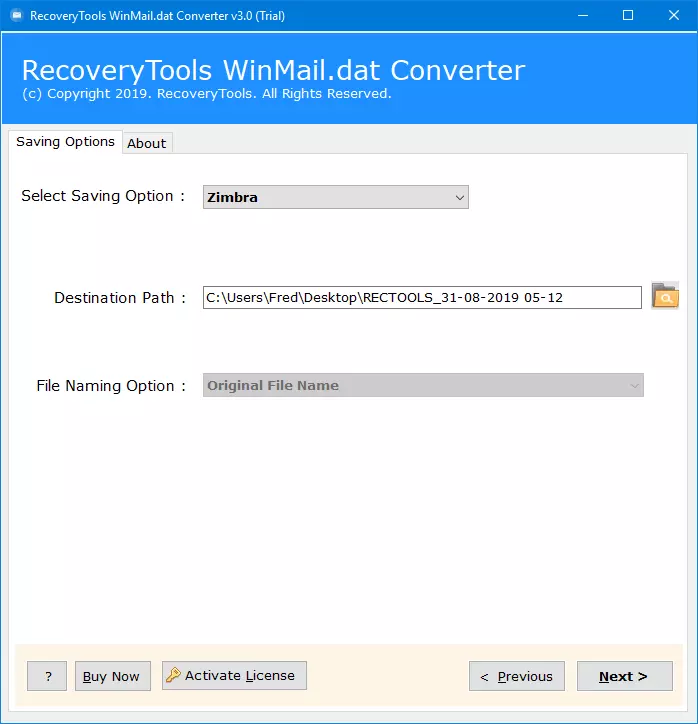Click the RecoveryTools WinMail.dat Converter heading

273,70
